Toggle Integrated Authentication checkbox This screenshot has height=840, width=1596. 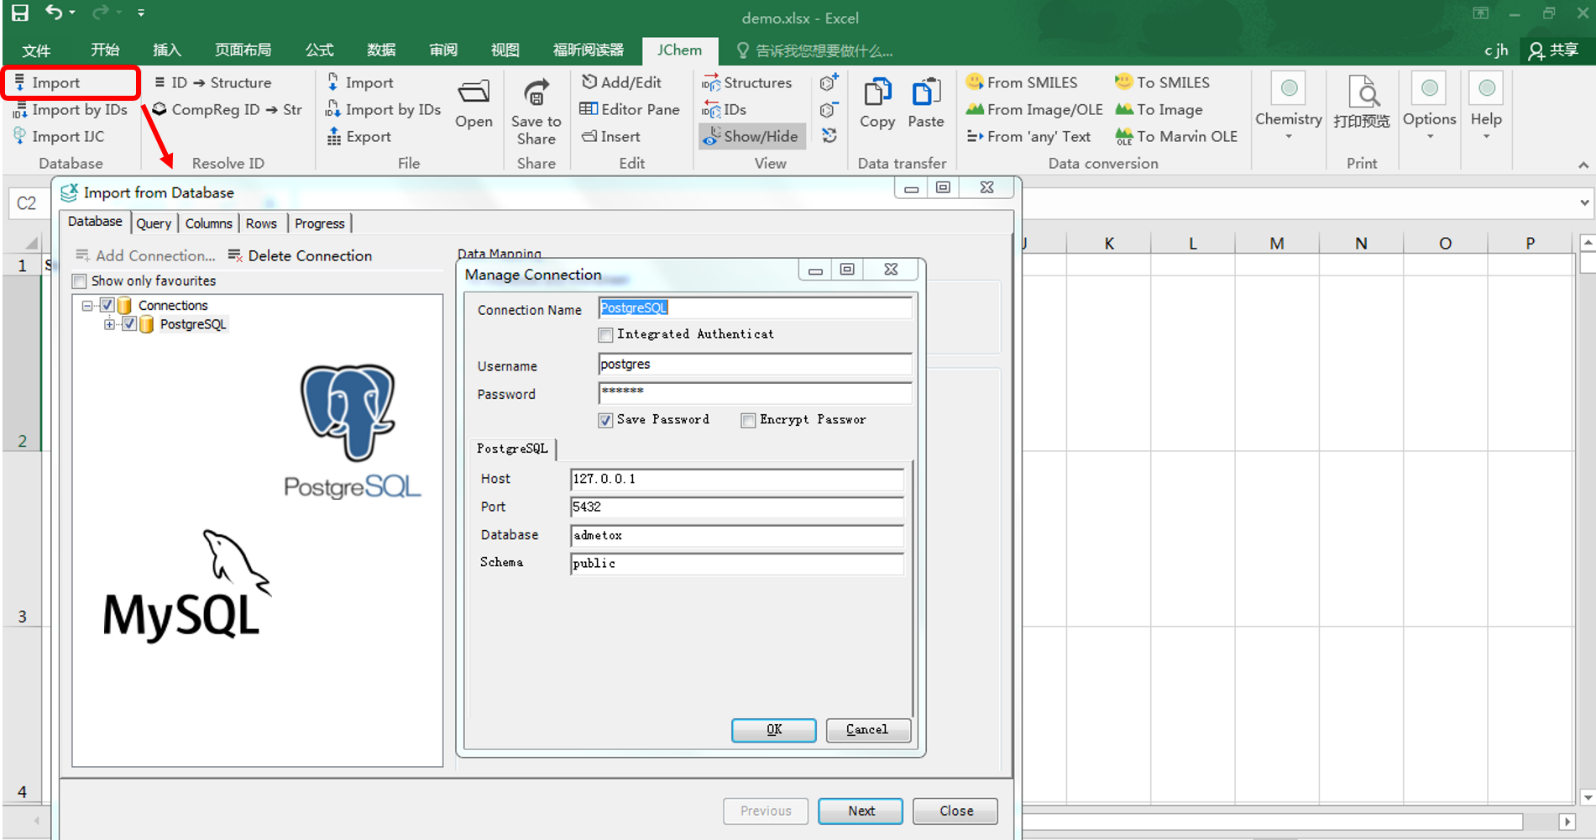(x=605, y=335)
